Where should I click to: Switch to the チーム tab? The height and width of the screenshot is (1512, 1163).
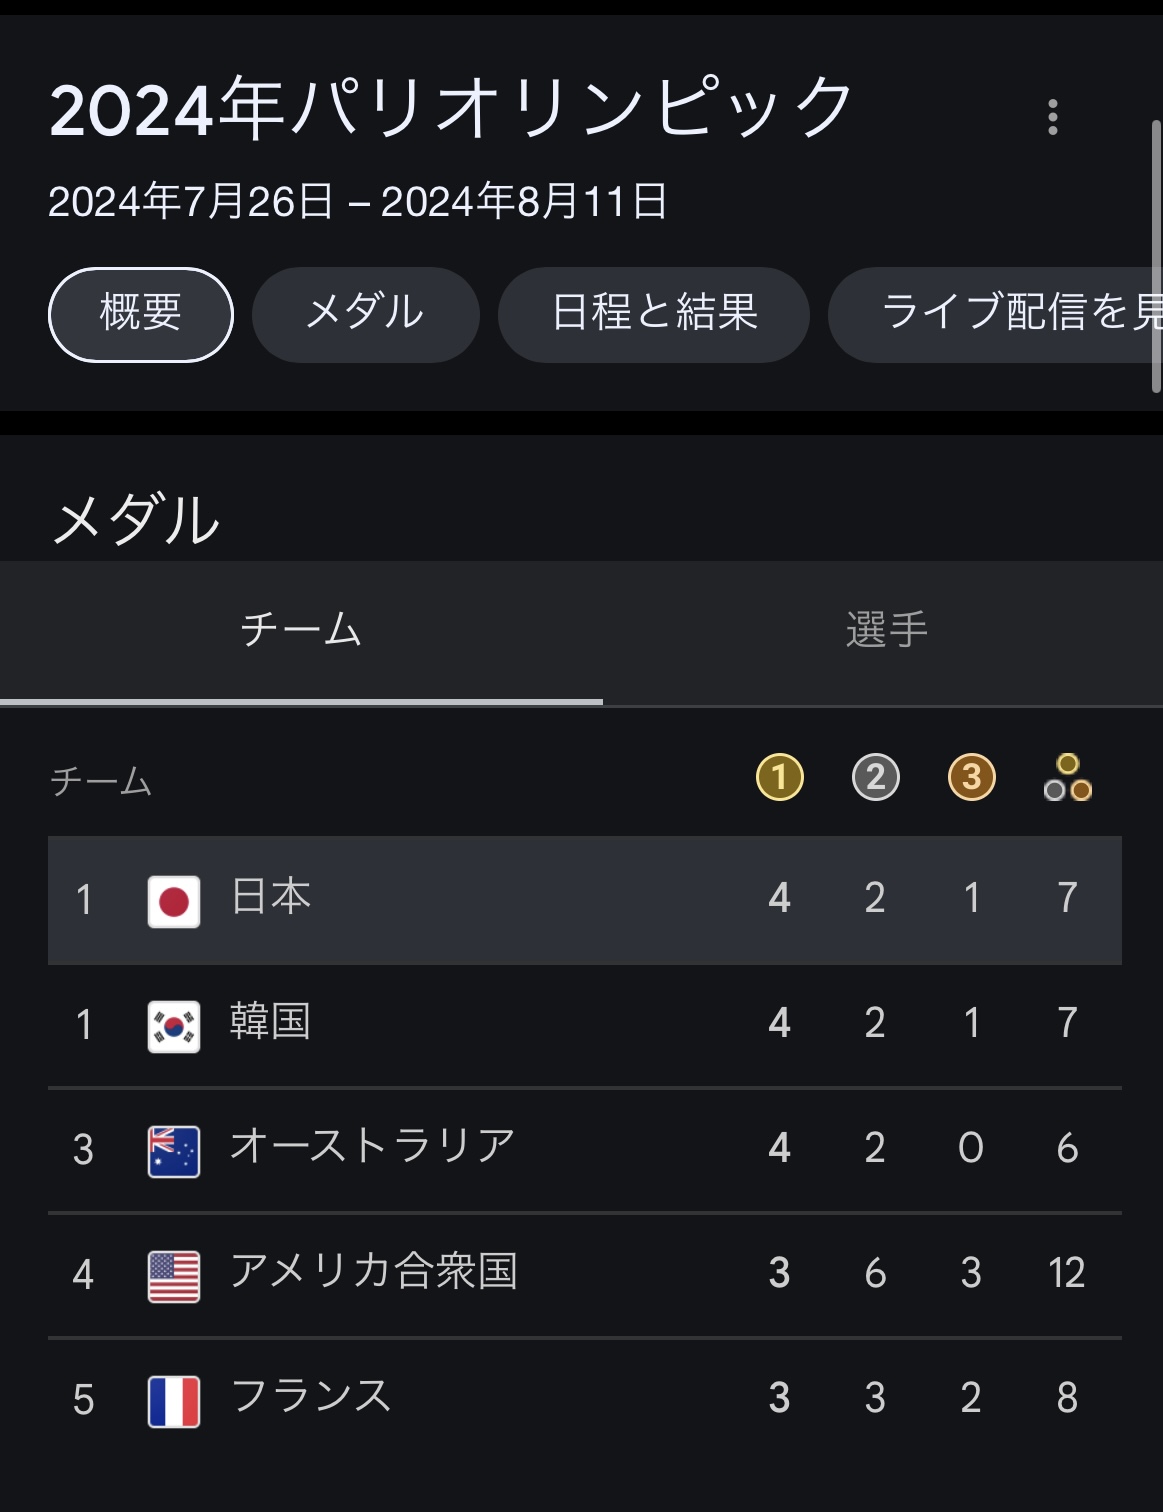point(301,631)
